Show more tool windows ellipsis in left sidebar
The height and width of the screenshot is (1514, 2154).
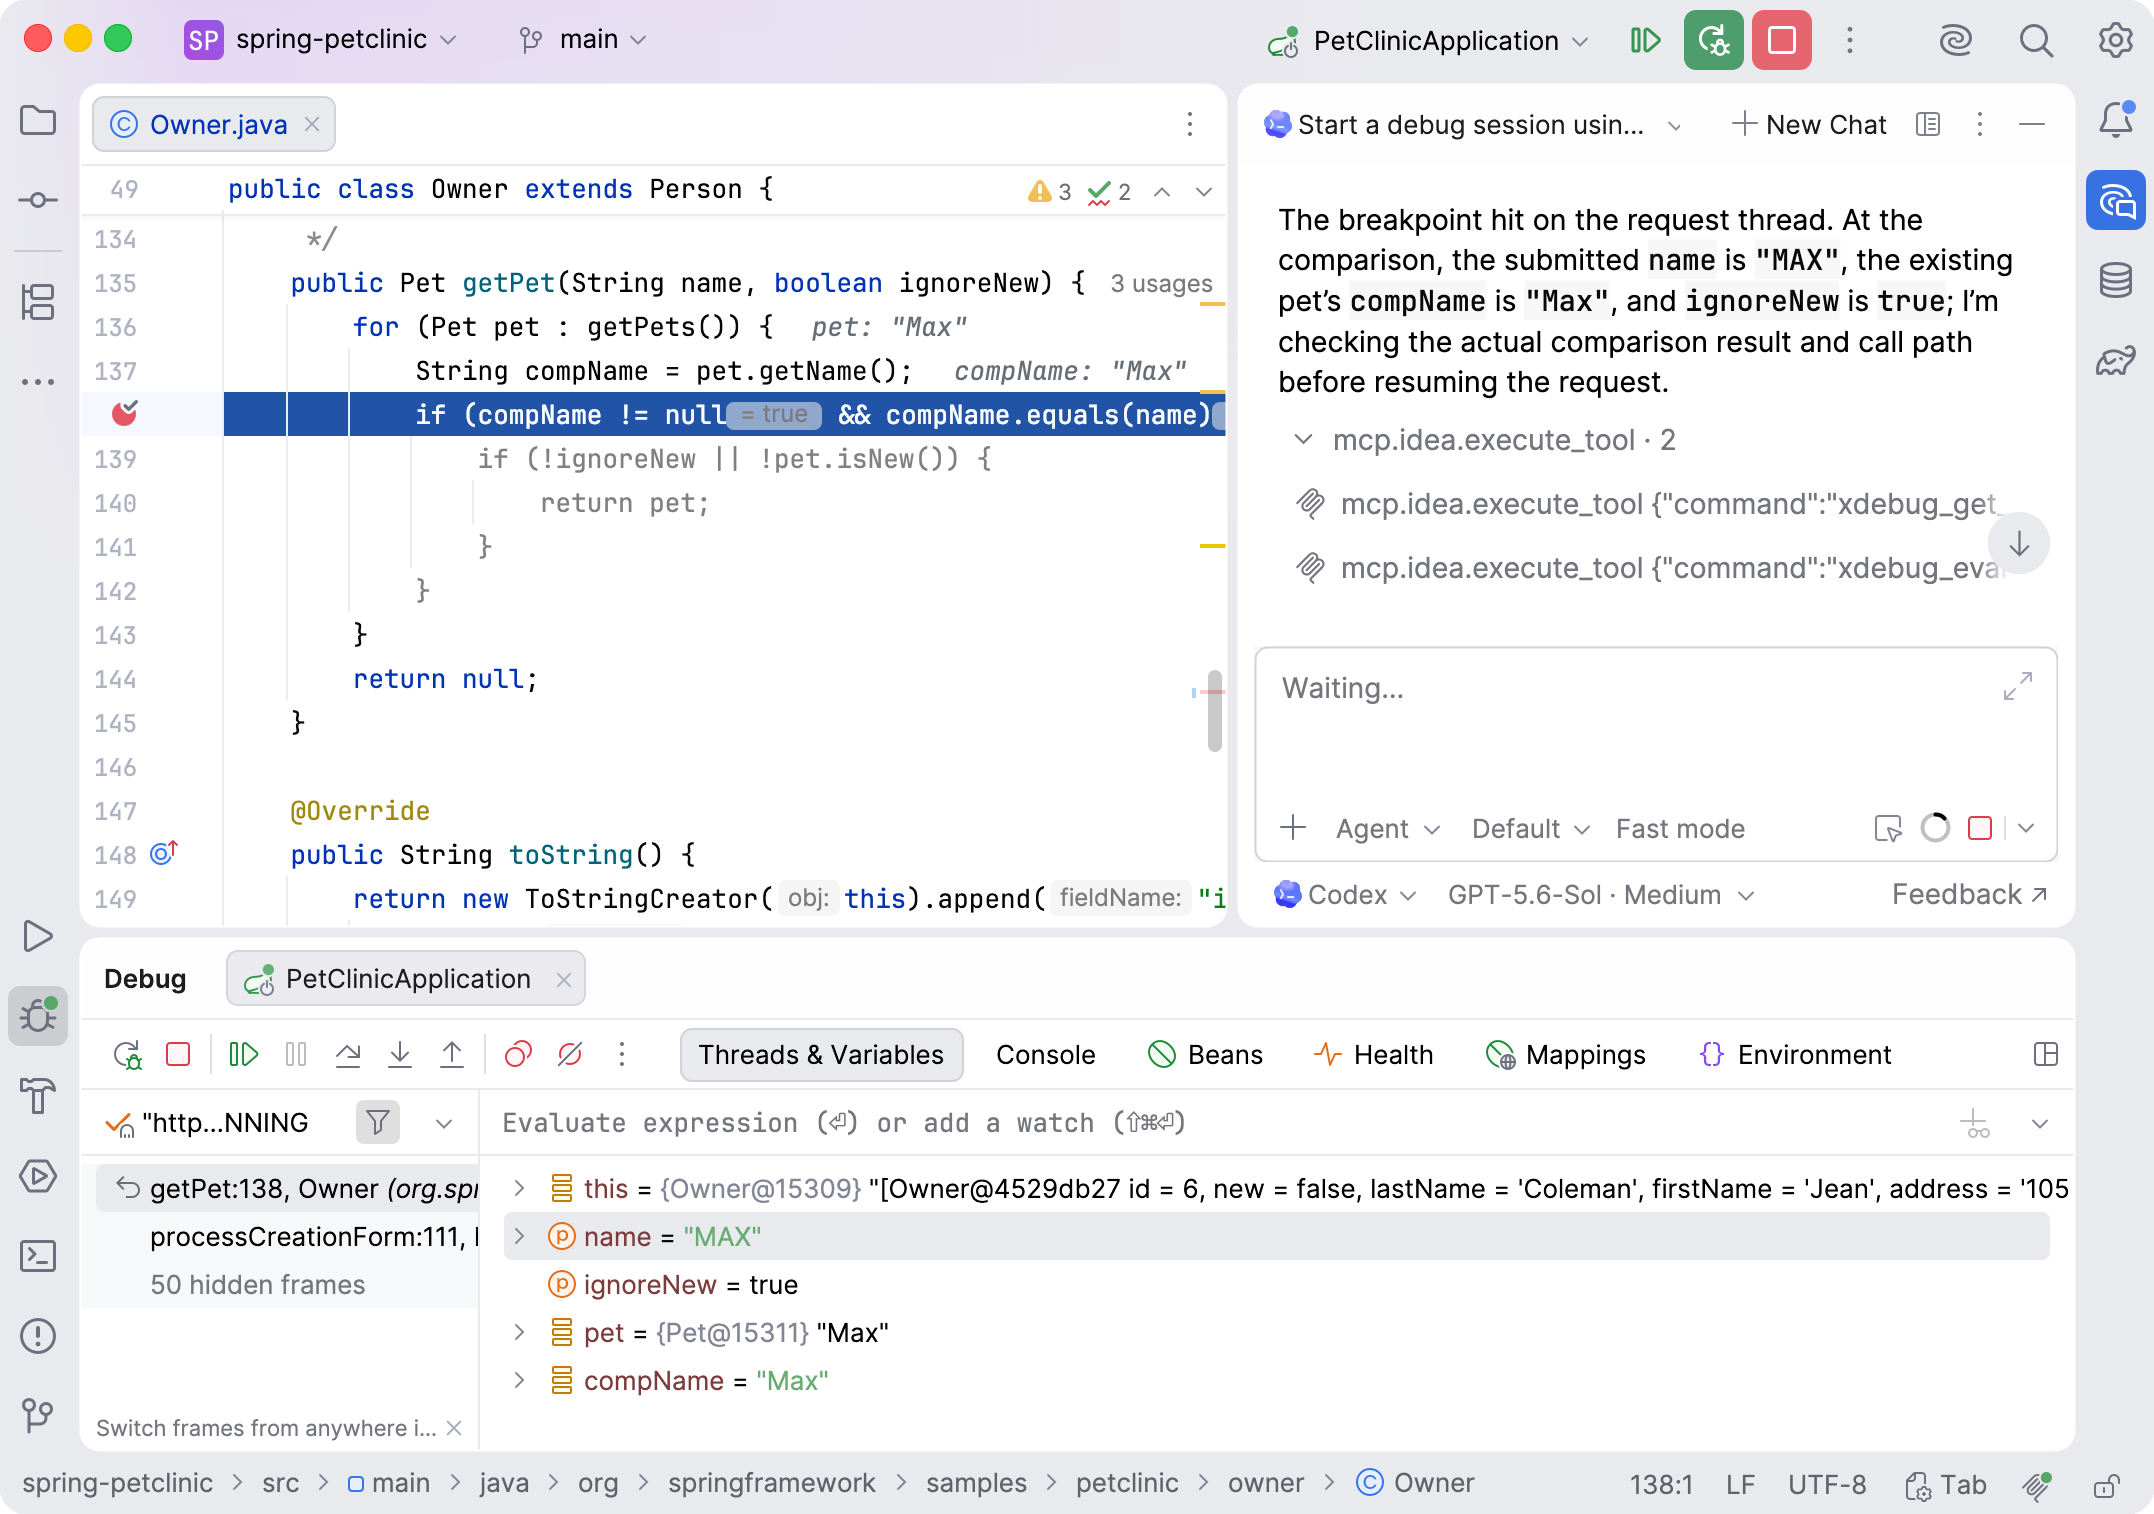[38, 382]
